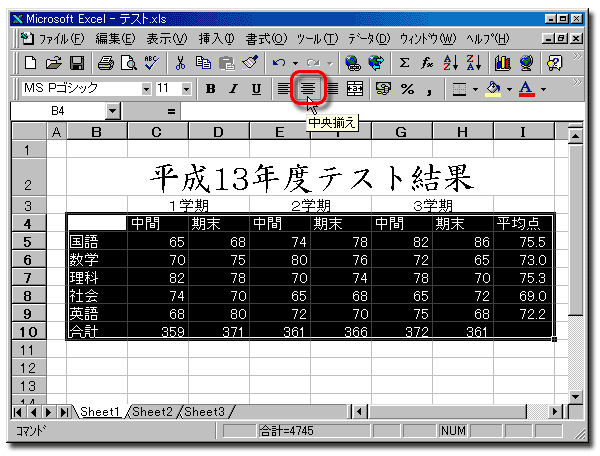Viewport: 600px width, 456px height.
Task: Apply currency style icon
Action: click(383, 89)
